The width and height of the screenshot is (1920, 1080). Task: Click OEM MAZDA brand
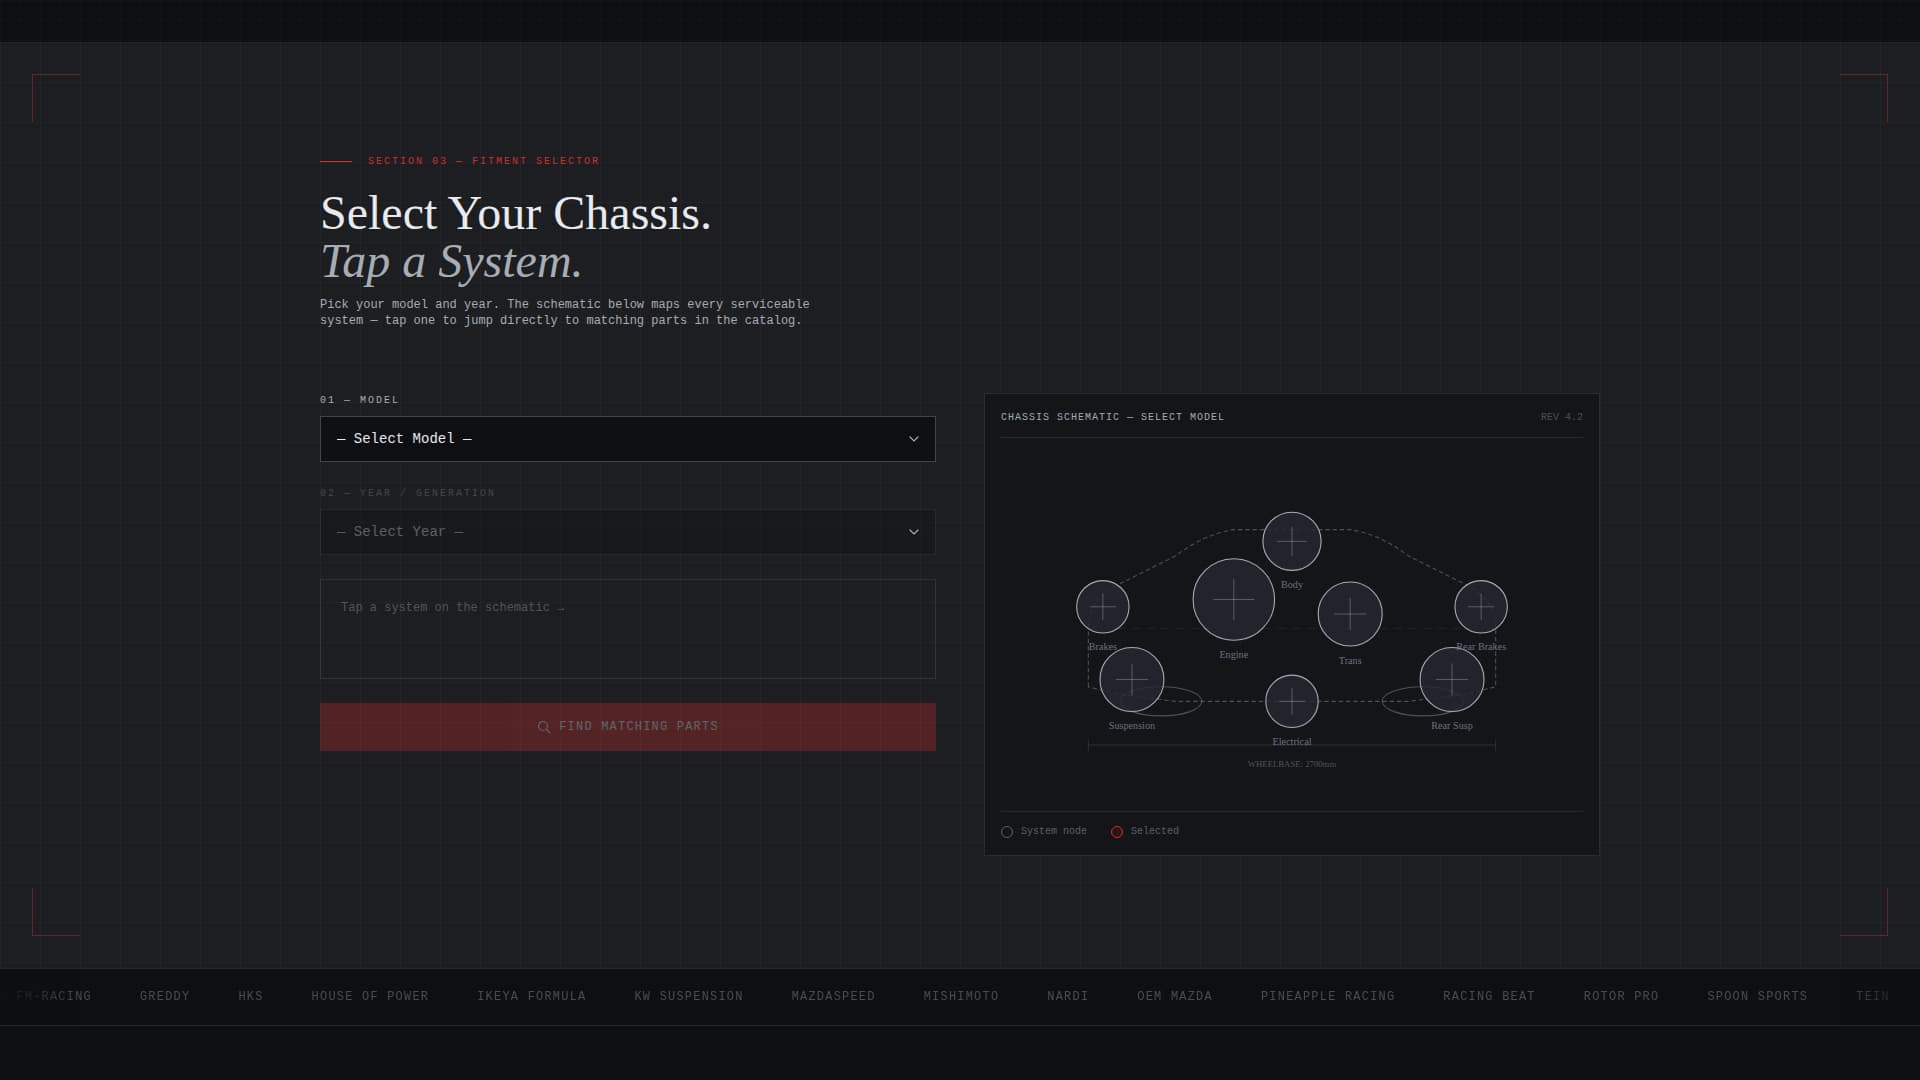(x=1174, y=996)
